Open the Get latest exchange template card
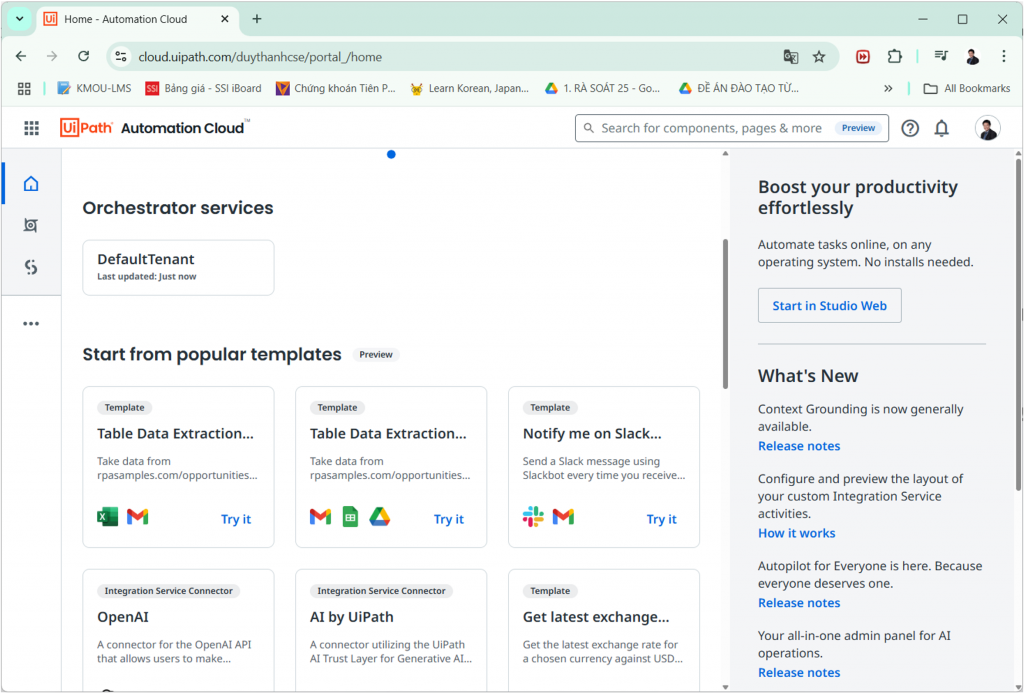 [x=604, y=630]
